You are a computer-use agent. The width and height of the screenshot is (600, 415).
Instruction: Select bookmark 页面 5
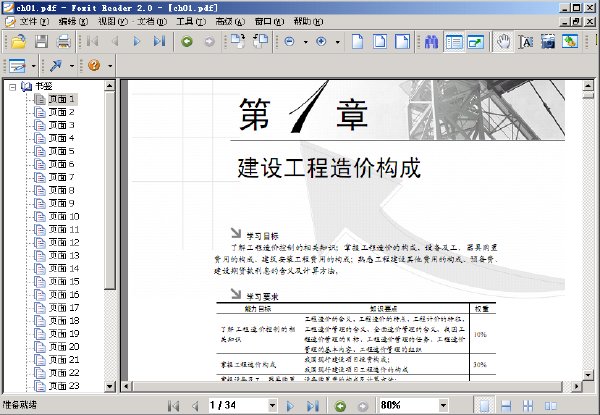point(61,151)
